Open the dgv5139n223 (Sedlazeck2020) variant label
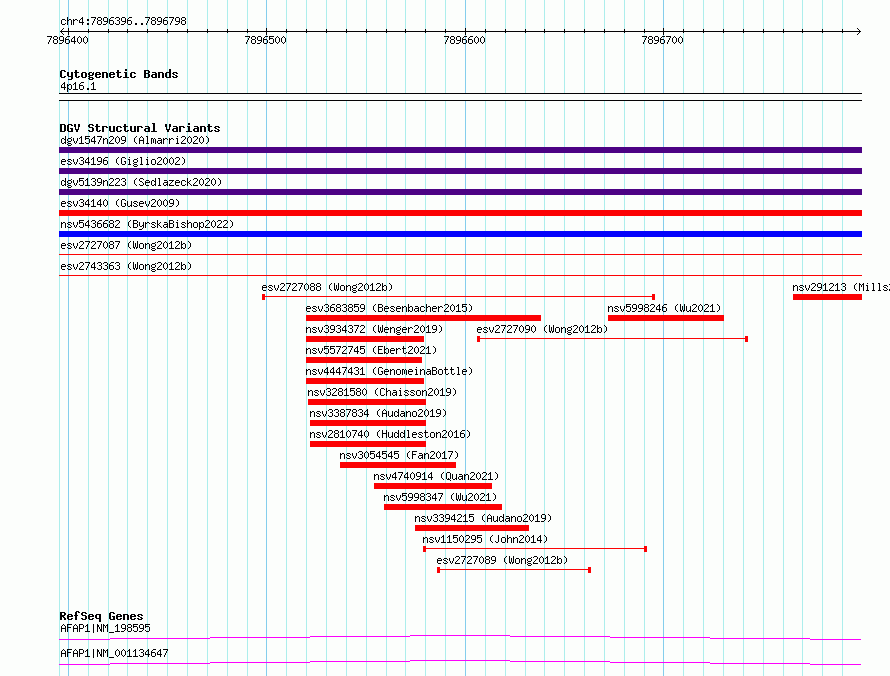The width and height of the screenshot is (890, 676). coord(141,182)
